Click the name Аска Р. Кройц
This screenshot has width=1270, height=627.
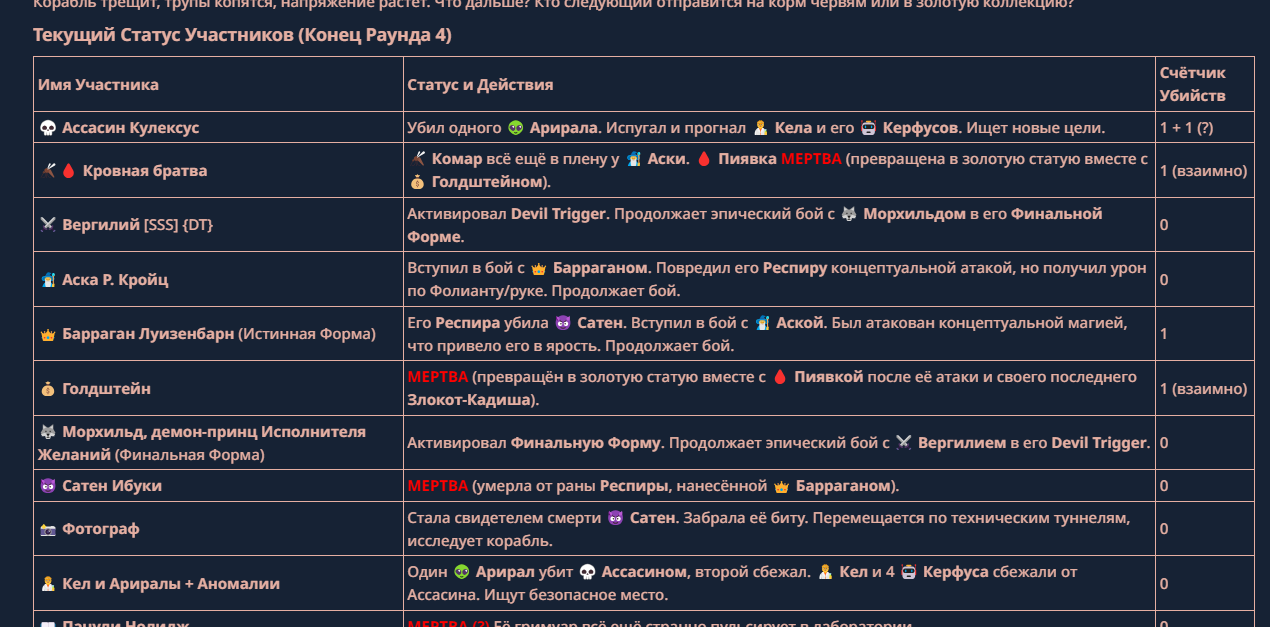pos(115,280)
